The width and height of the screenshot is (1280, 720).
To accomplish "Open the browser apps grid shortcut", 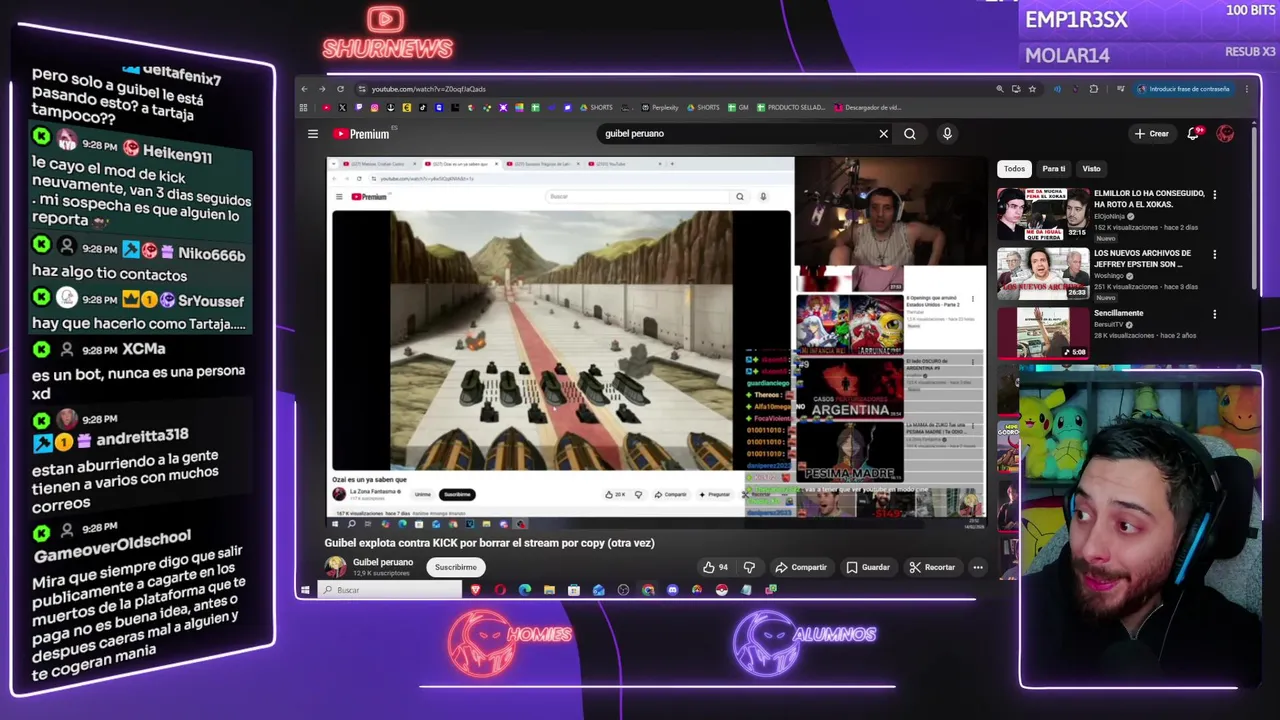I will pos(304,108).
